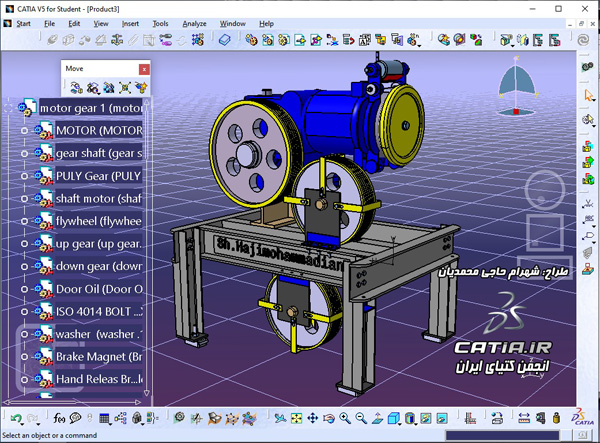Toggle the Hide/Show icon

click(x=426, y=418)
